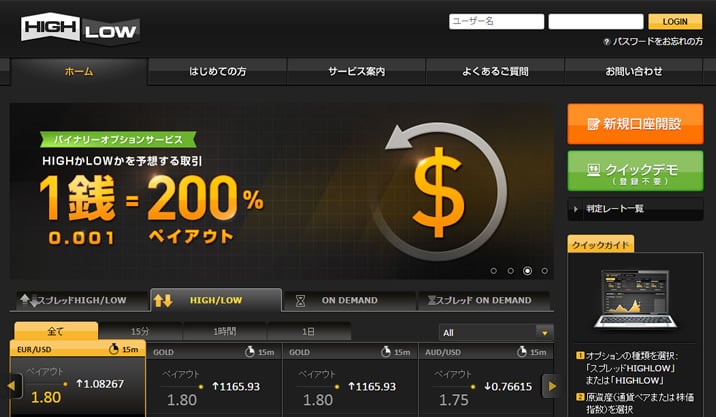Click the question mark help icon
This screenshot has width=716, height=417.
(606, 42)
